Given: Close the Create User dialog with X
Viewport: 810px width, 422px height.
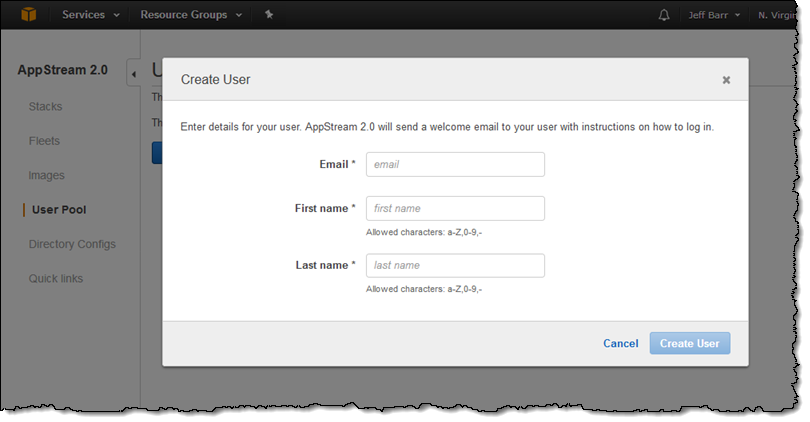Looking at the screenshot, I should pos(726,80).
